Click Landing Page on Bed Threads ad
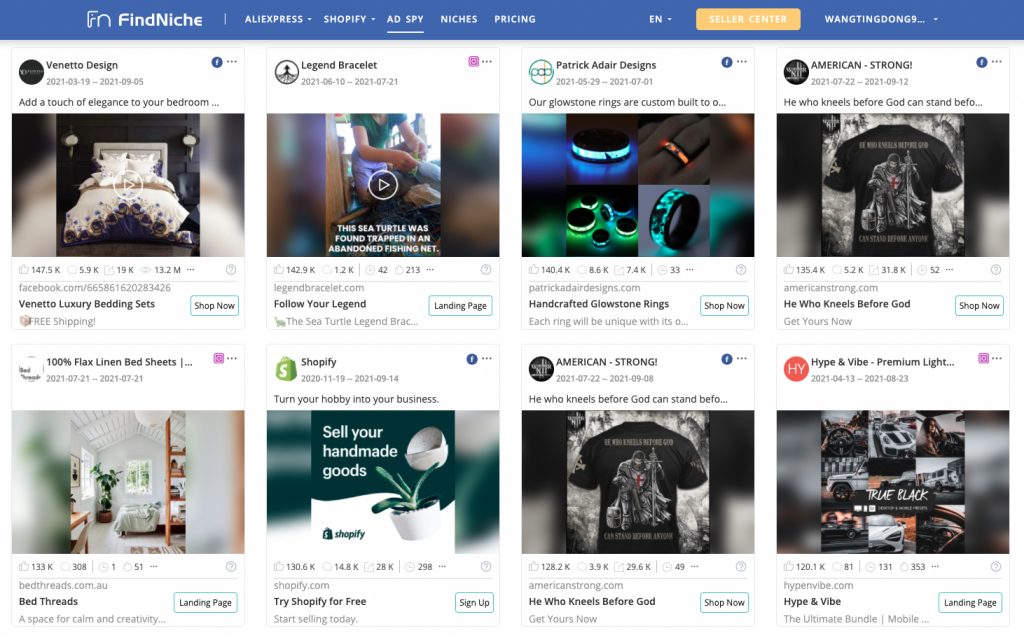The image size is (1024, 640). (x=205, y=603)
